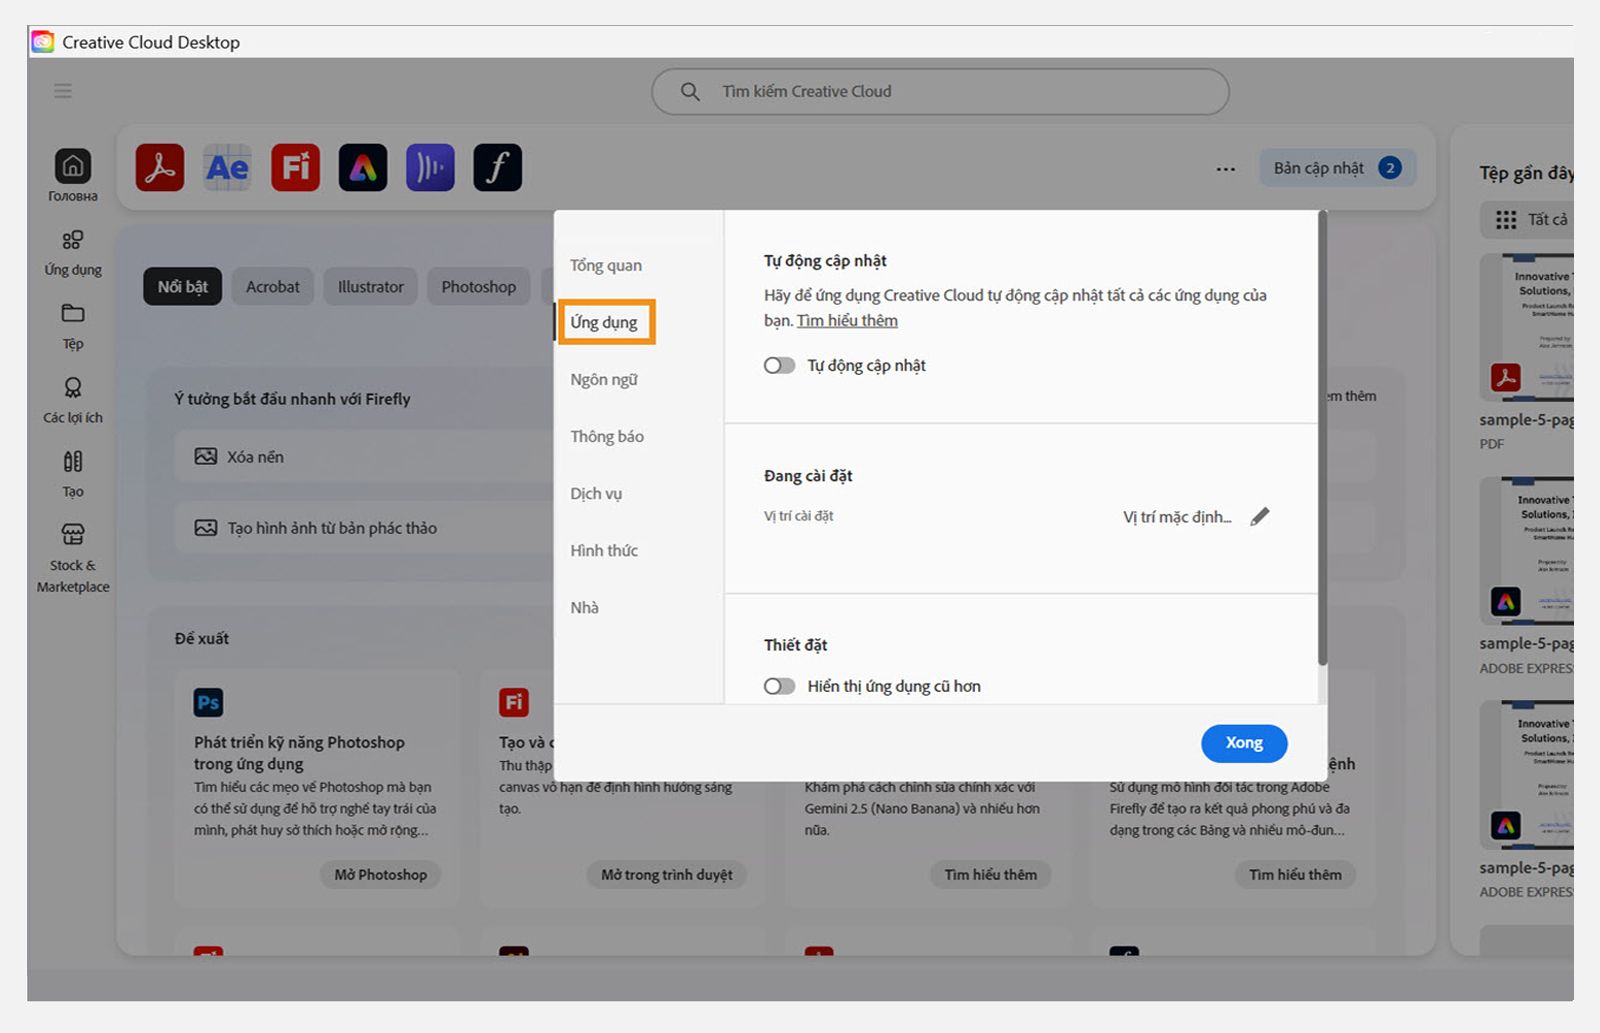Click Mở trong trình duyệt button
The image size is (1600, 1033).
667,874
